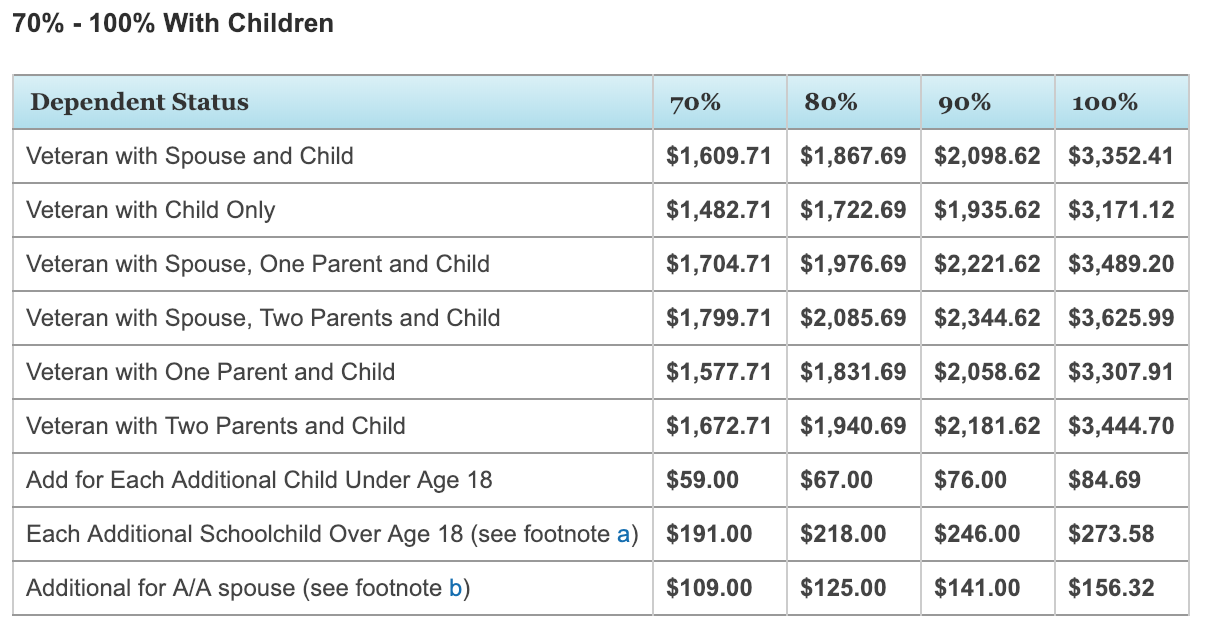Viewport: 1208px width, 640px height.
Task: Select Veteran with One Parent and Child label
Action: pyautogui.click(x=211, y=372)
